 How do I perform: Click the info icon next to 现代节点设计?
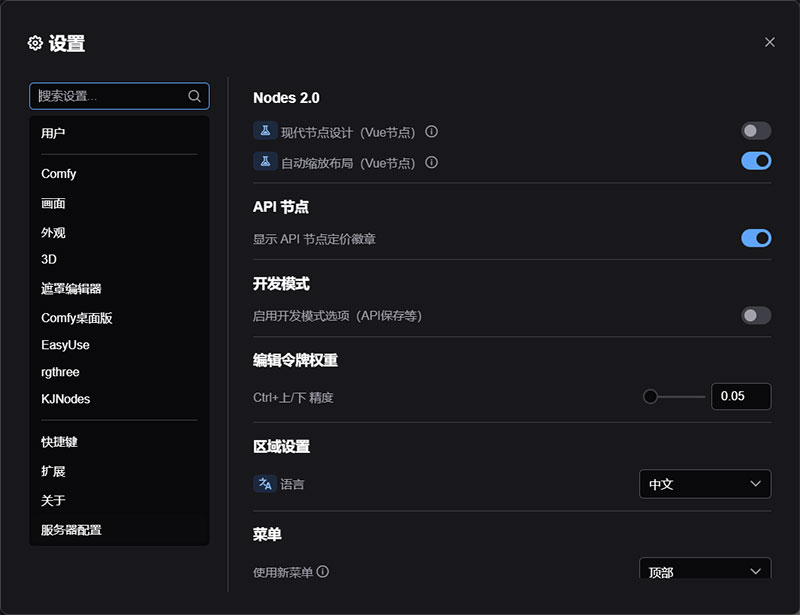point(432,132)
